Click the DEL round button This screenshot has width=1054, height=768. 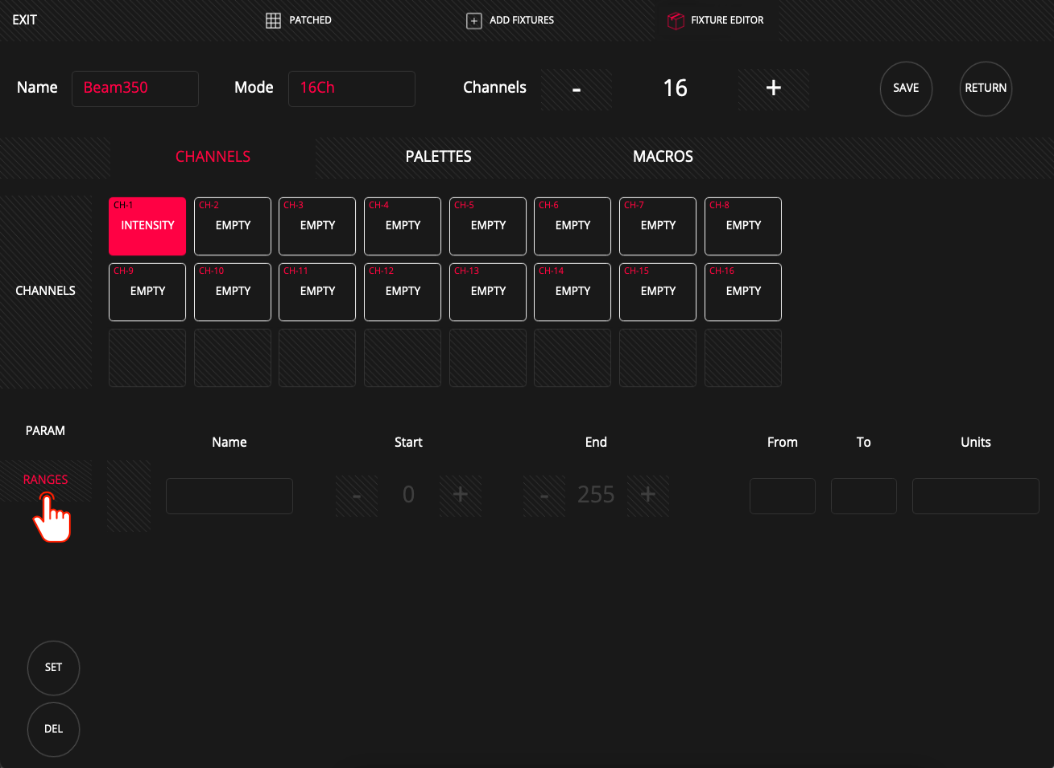coord(53,729)
